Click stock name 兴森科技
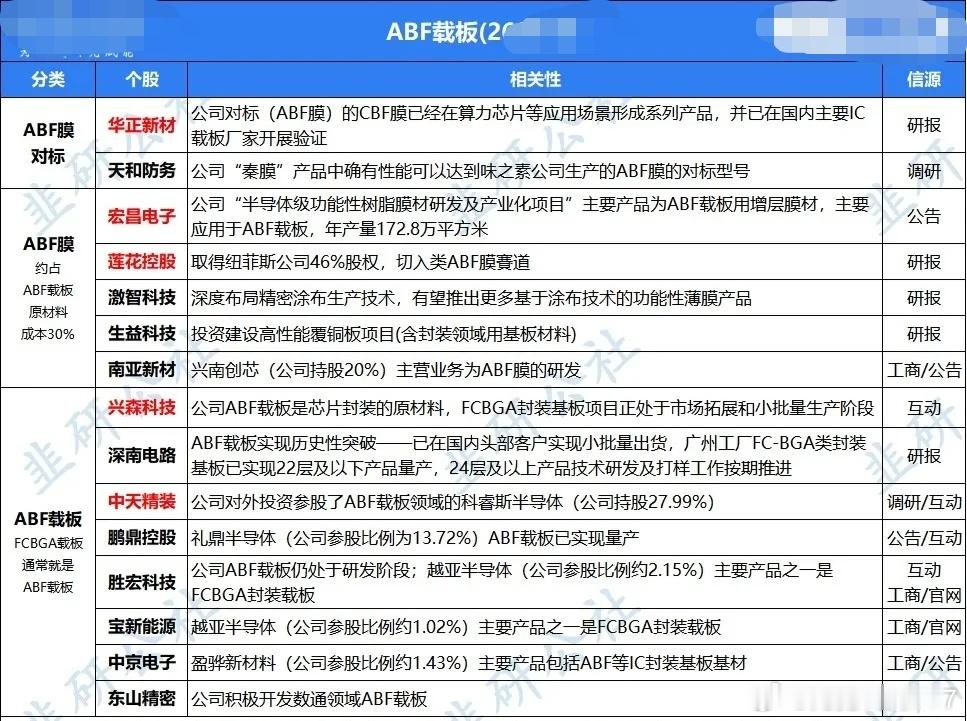 tap(142, 408)
